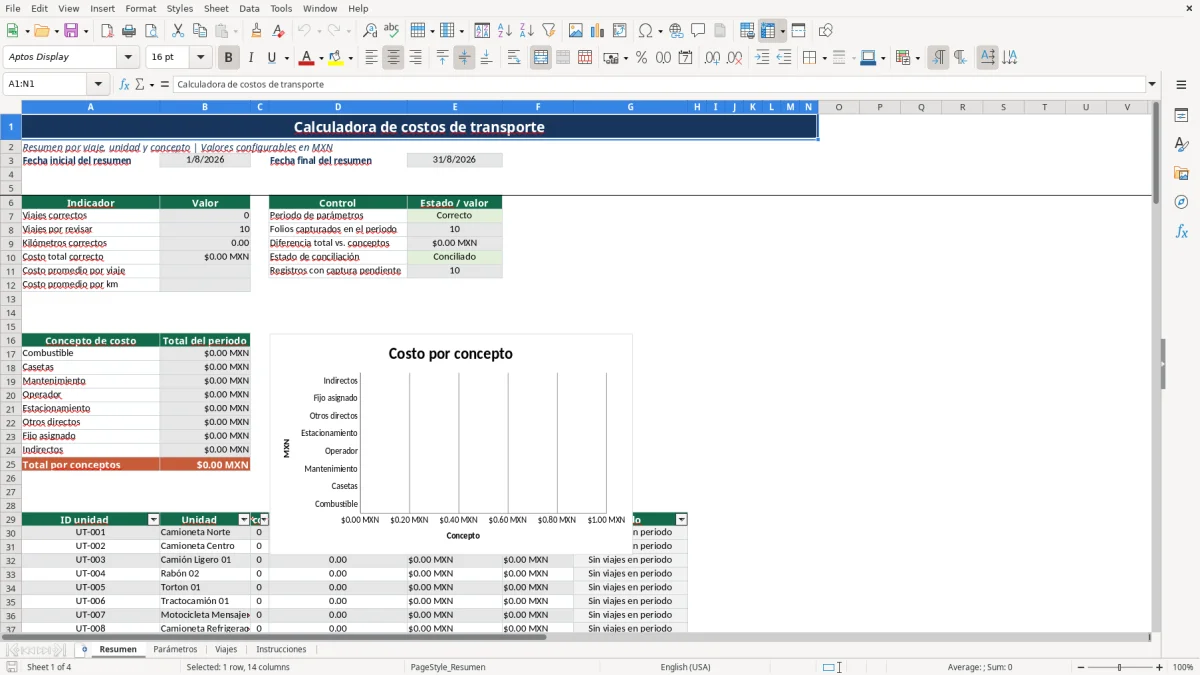Copy the selection to clipboard
This screenshot has width=1200, height=675.
(x=199, y=31)
